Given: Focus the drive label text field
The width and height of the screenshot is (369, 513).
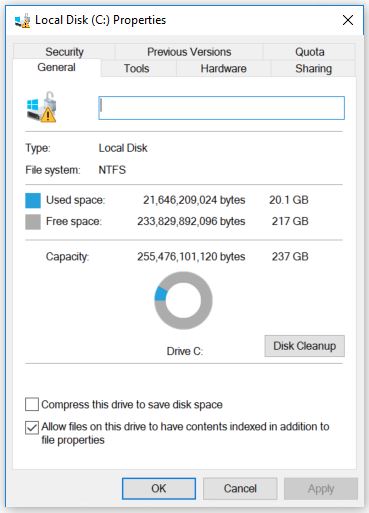Looking at the screenshot, I should (221, 108).
